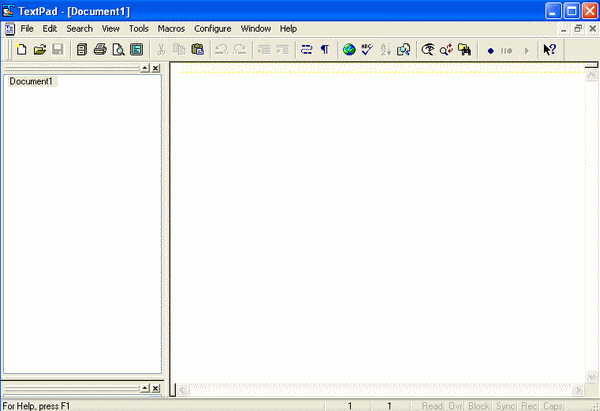Click the Caps indicator in status bar
600x411 pixels.
pyautogui.click(x=553, y=406)
